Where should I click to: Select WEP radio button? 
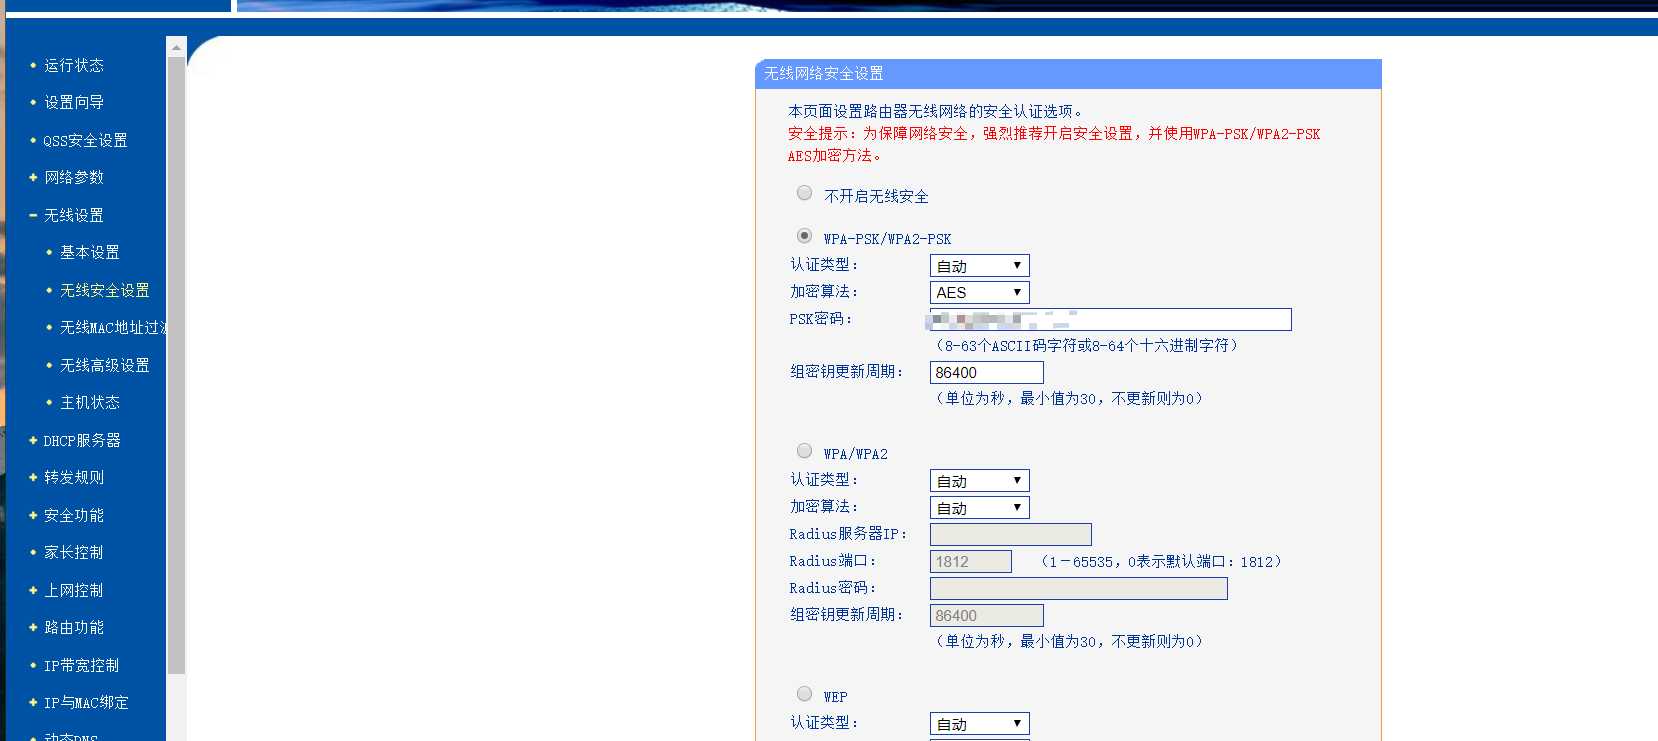(804, 694)
